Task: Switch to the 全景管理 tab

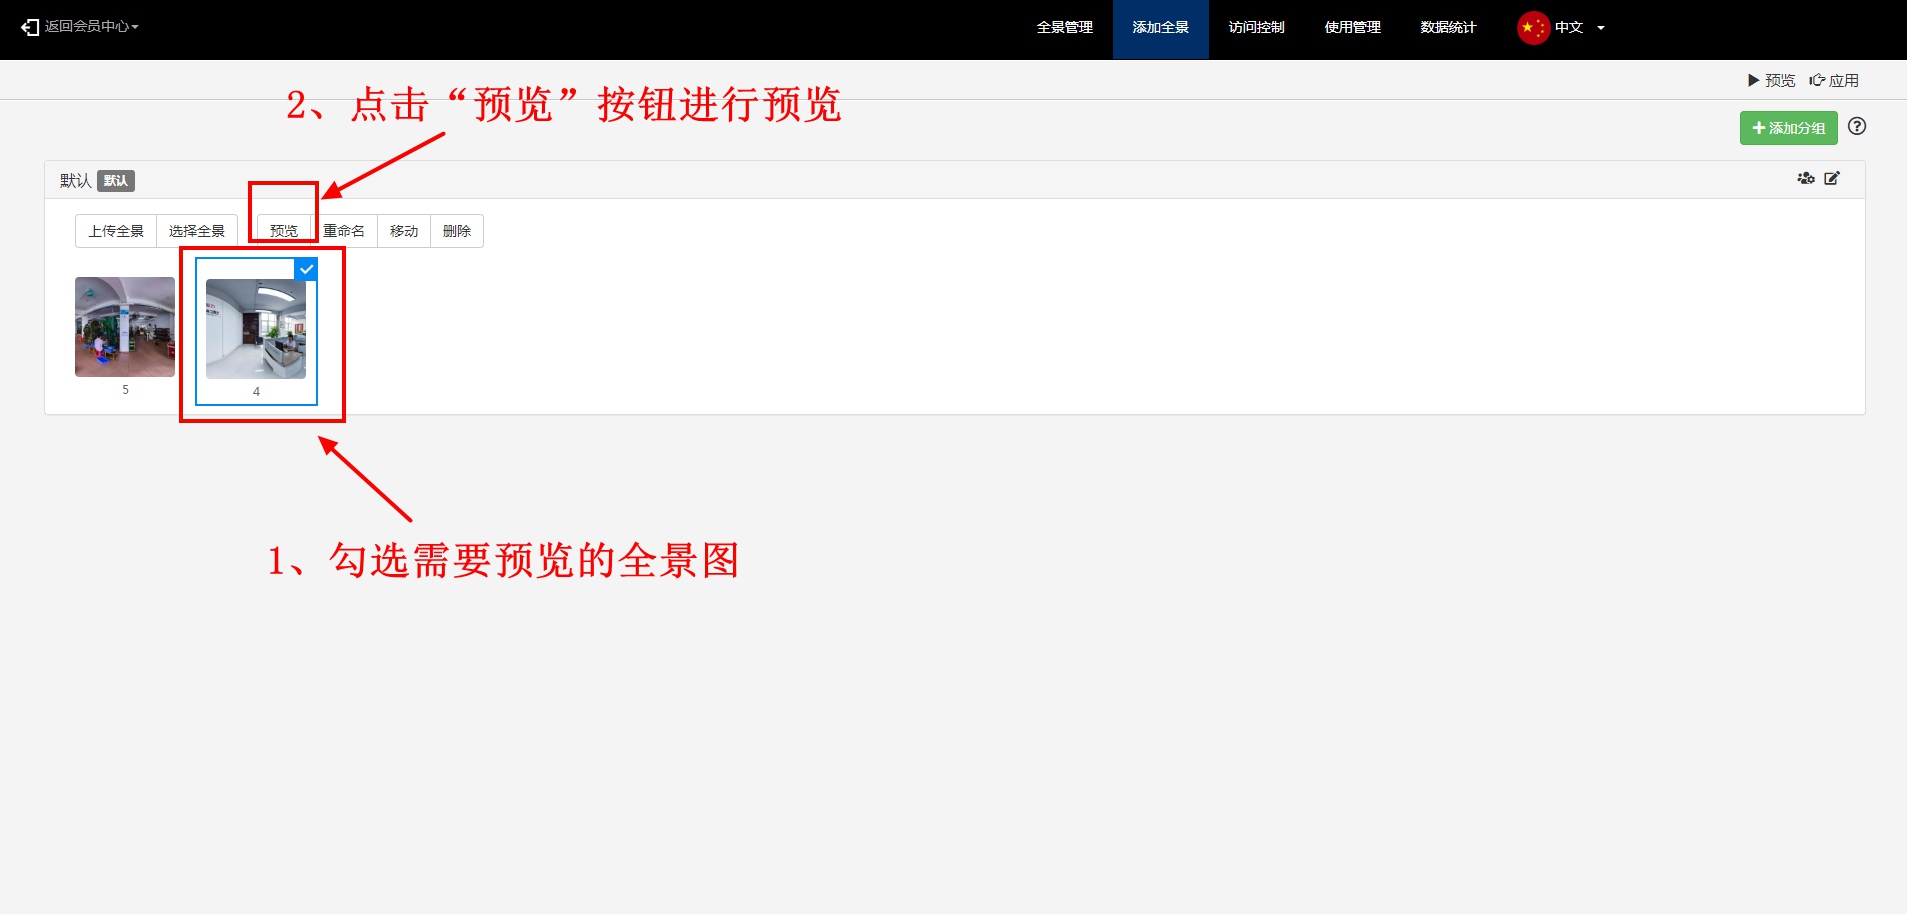Action: point(1064,28)
